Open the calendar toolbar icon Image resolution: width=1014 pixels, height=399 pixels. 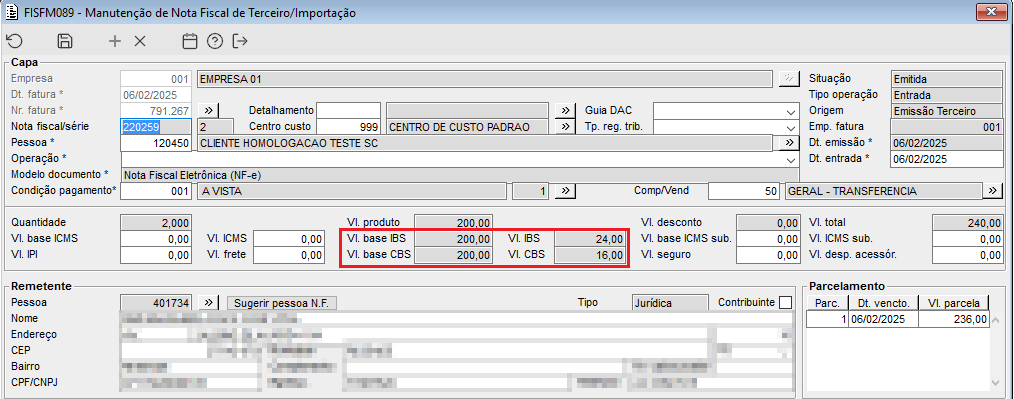coord(189,41)
